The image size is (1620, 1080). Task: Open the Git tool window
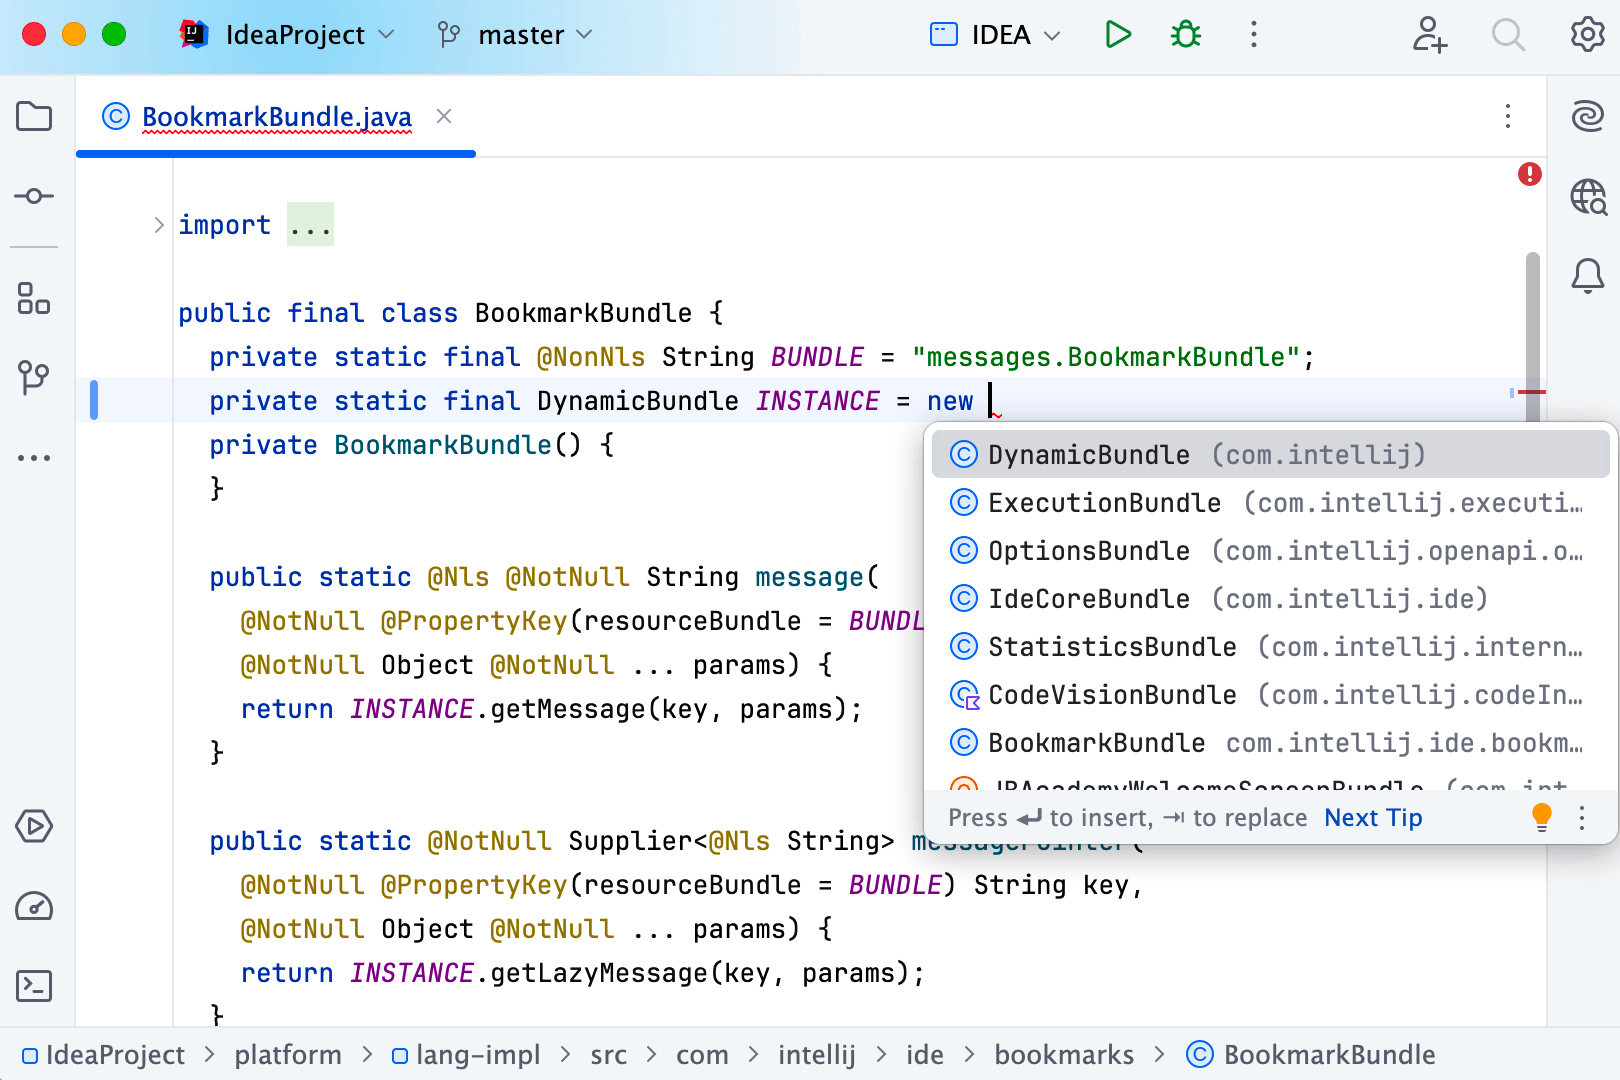(x=33, y=377)
